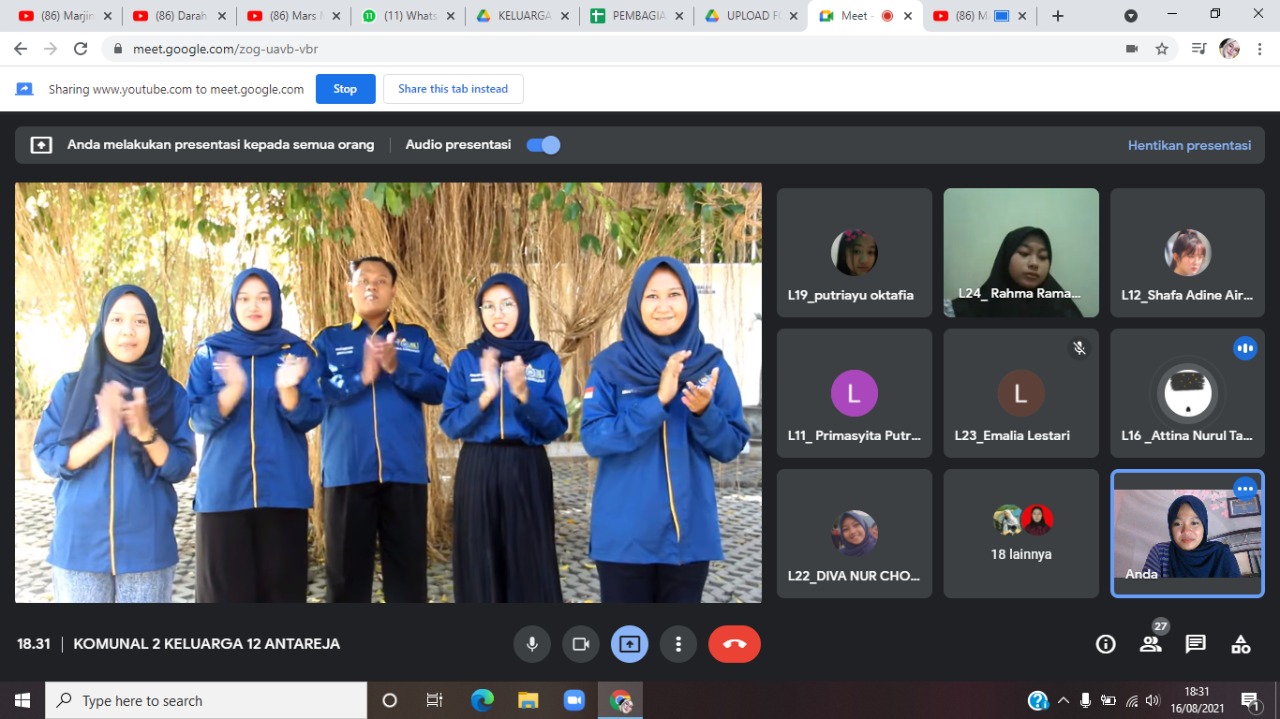Viewport: 1280px width, 719px height.
Task: Open more options three-dot menu
Action: coord(678,644)
